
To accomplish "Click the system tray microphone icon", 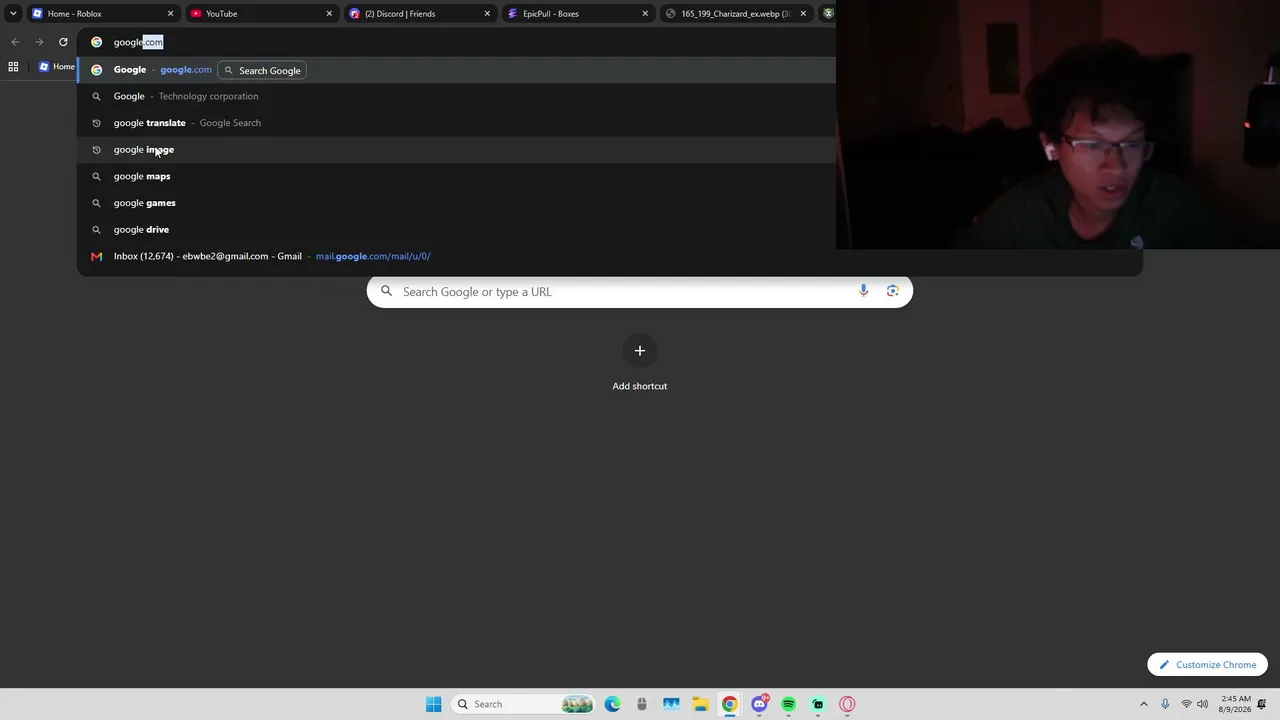I will point(1165,704).
